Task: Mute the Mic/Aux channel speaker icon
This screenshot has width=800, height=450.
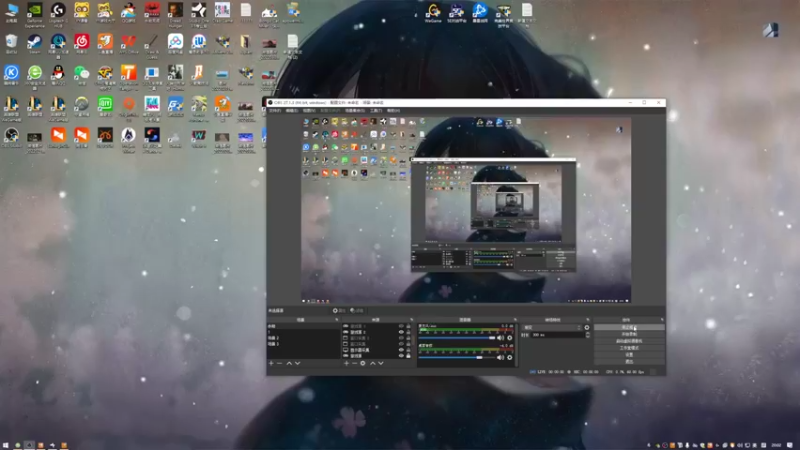Action: (501, 338)
